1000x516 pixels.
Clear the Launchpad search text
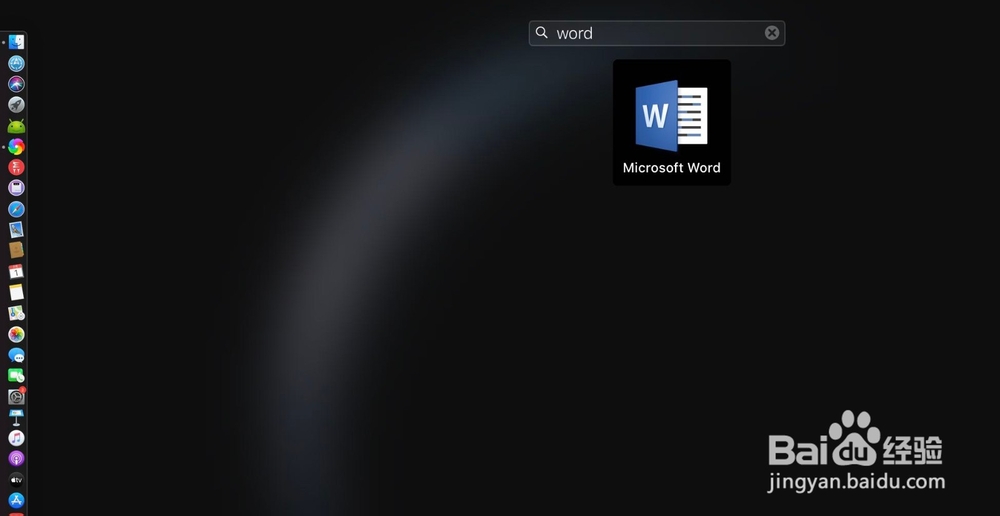(772, 33)
